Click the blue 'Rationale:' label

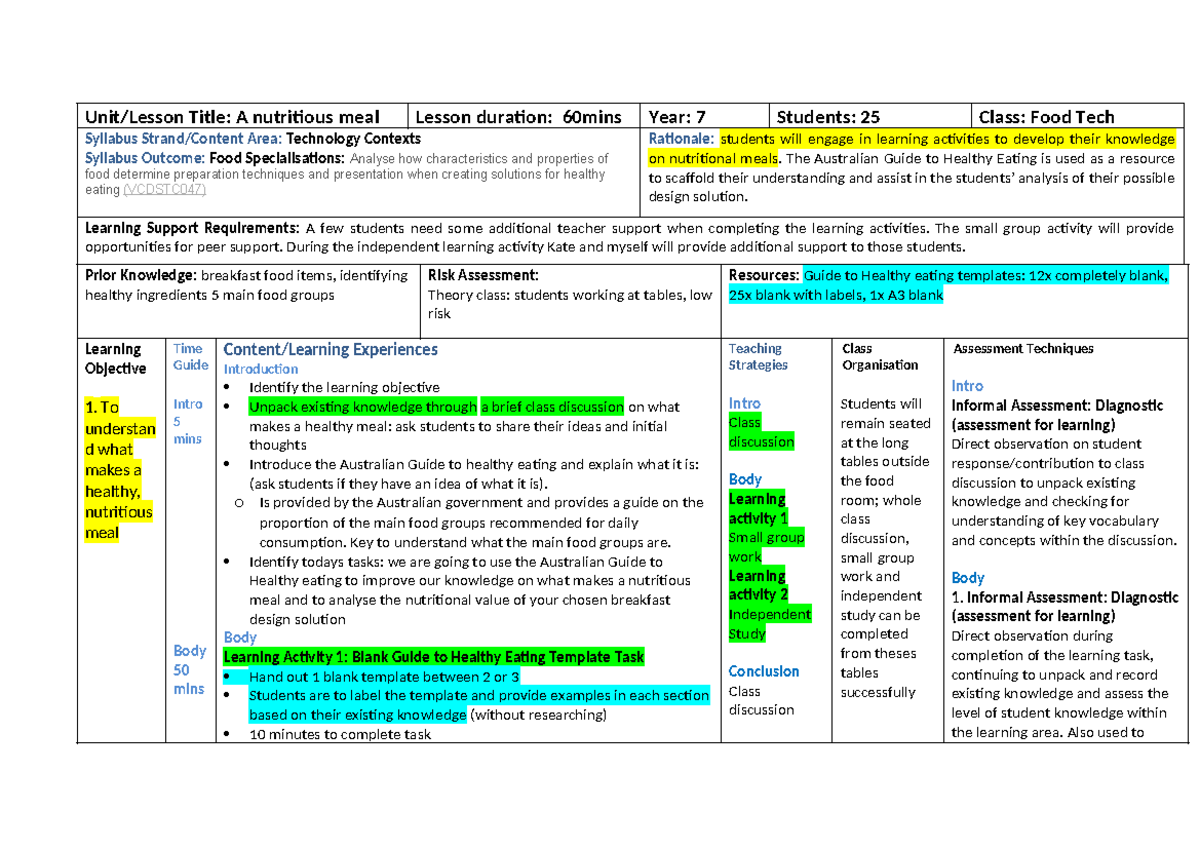tap(682, 139)
